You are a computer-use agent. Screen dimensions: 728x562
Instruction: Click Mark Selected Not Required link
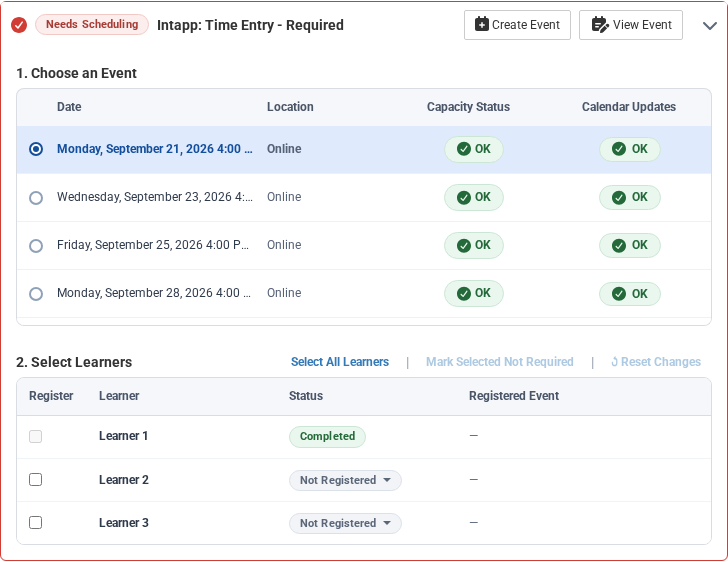point(500,362)
